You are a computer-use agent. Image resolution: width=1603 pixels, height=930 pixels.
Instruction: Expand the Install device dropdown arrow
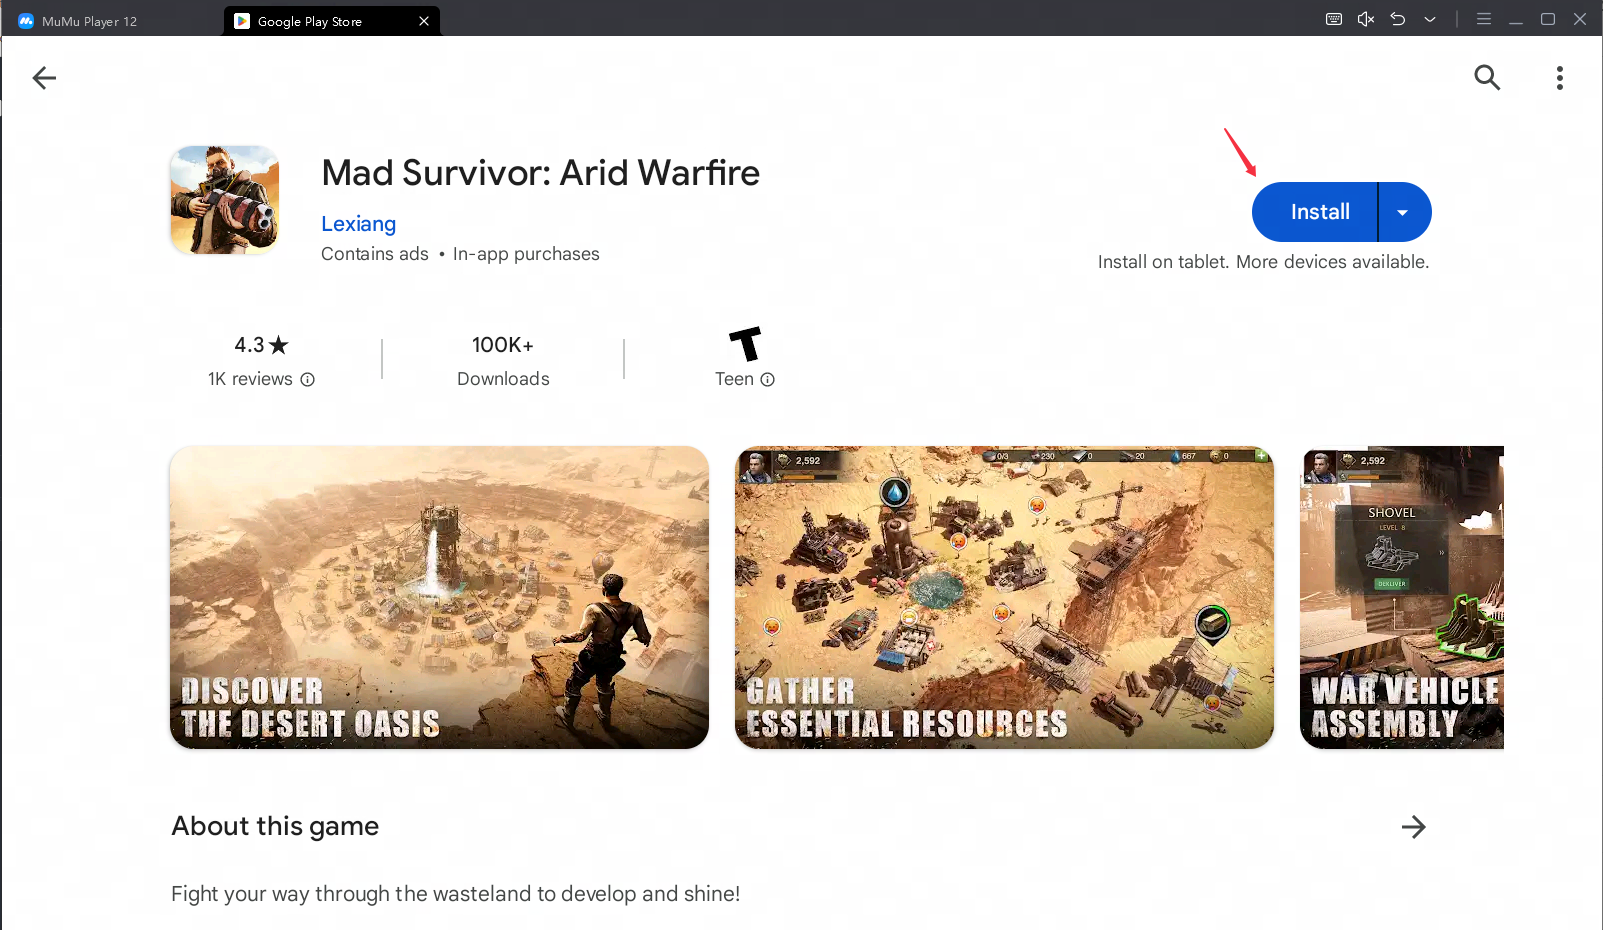click(x=1404, y=212)
